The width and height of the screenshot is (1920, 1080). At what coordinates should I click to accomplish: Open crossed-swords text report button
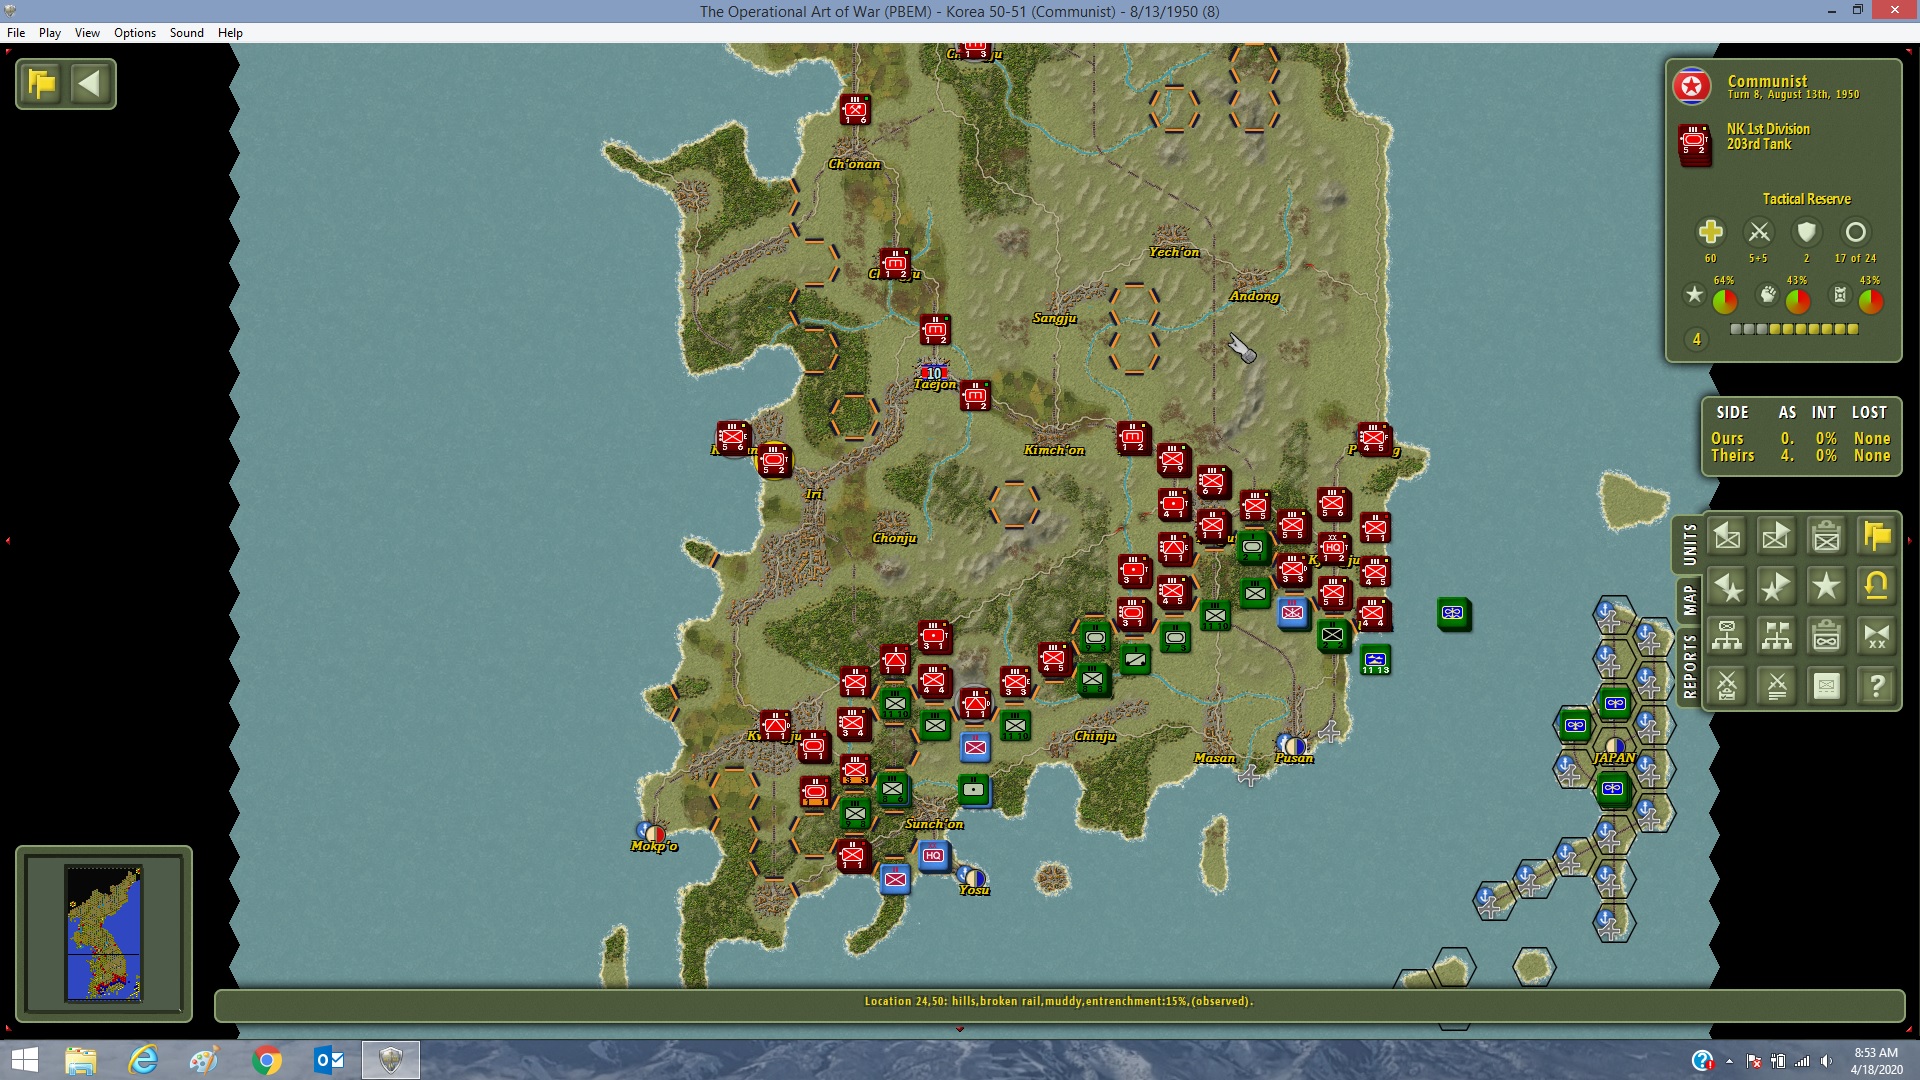(1777, 686)
